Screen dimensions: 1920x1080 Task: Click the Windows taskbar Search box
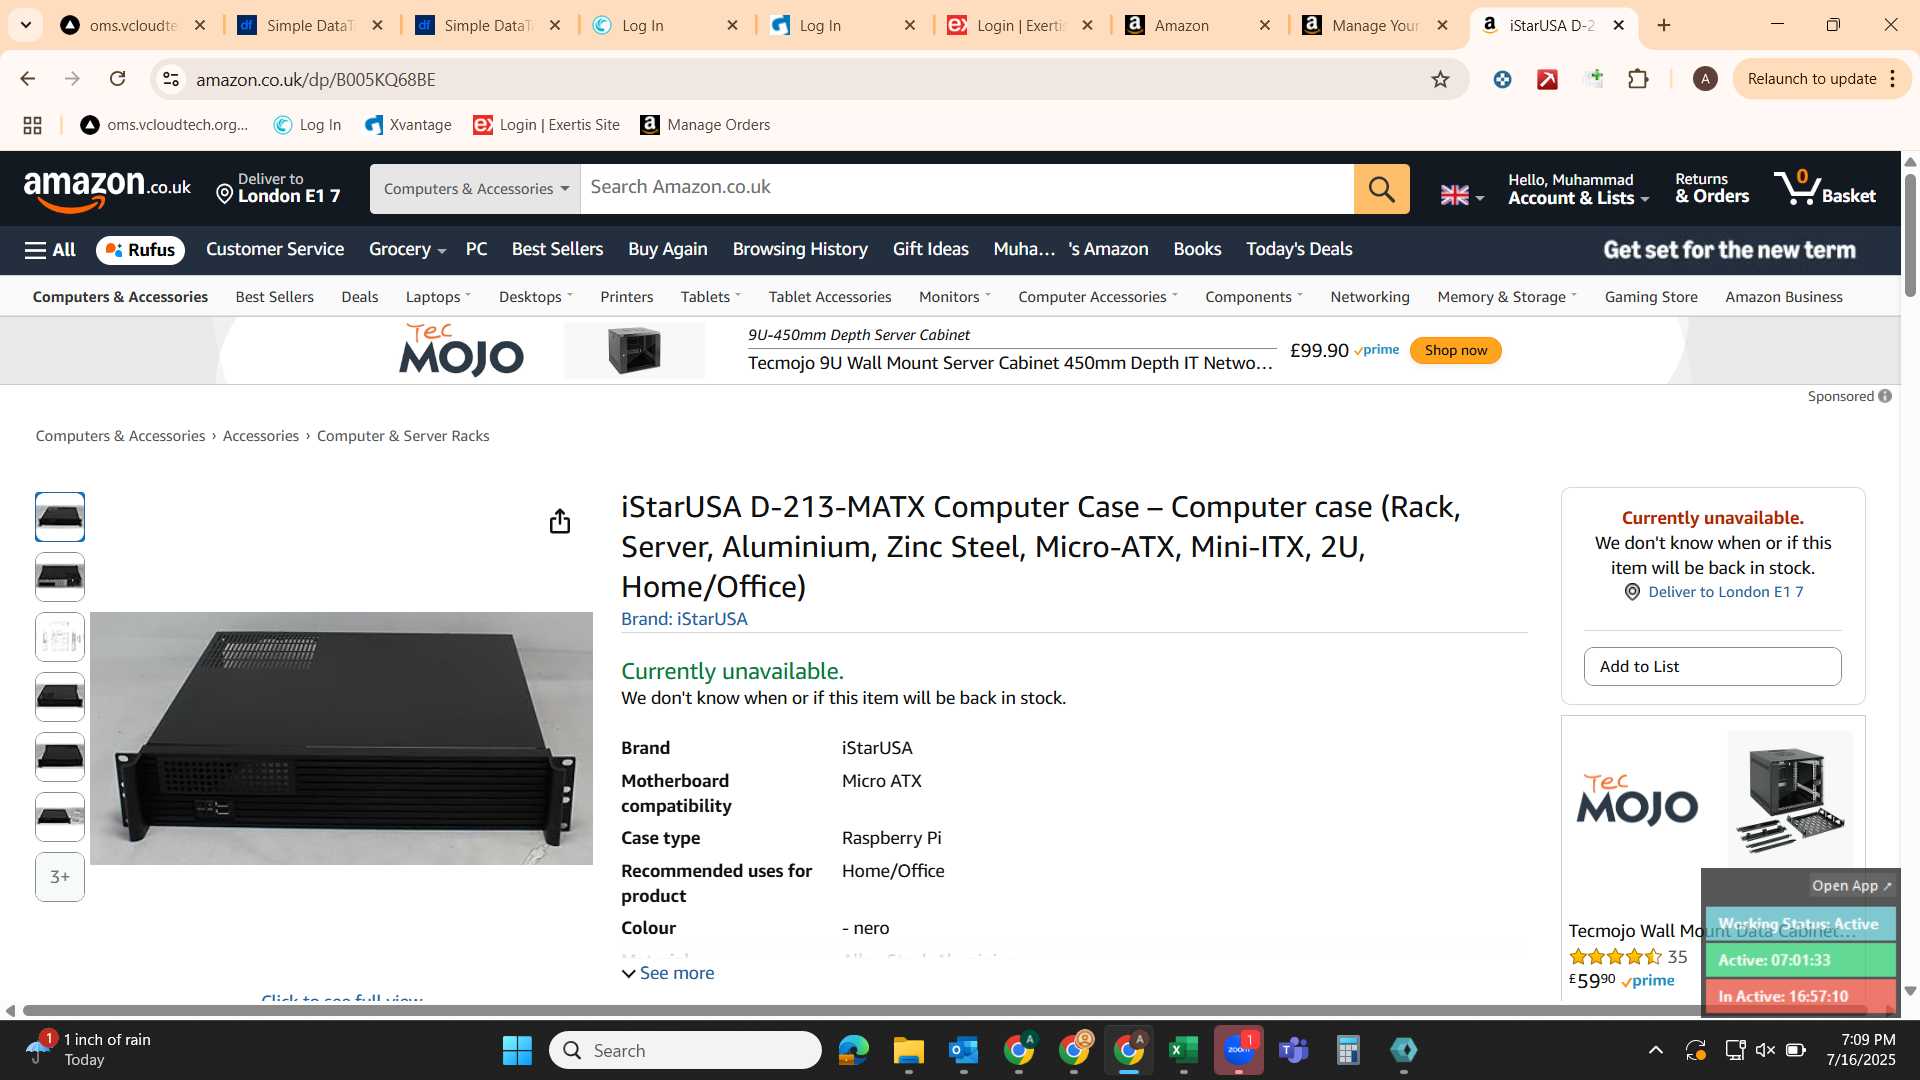tap(685, 1050)
